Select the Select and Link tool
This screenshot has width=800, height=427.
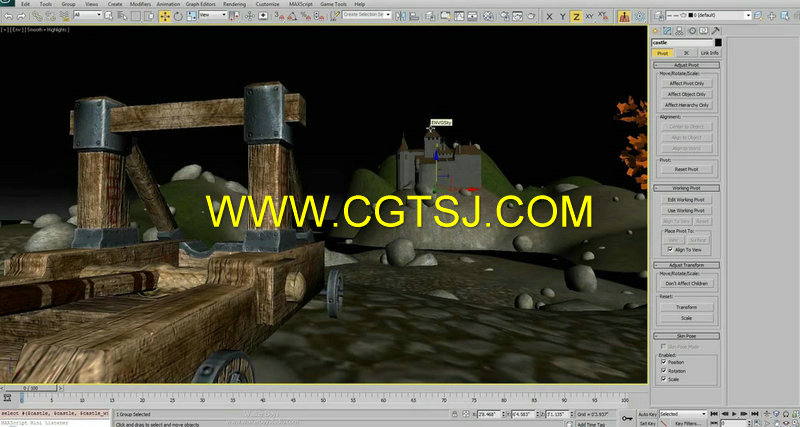37,16
